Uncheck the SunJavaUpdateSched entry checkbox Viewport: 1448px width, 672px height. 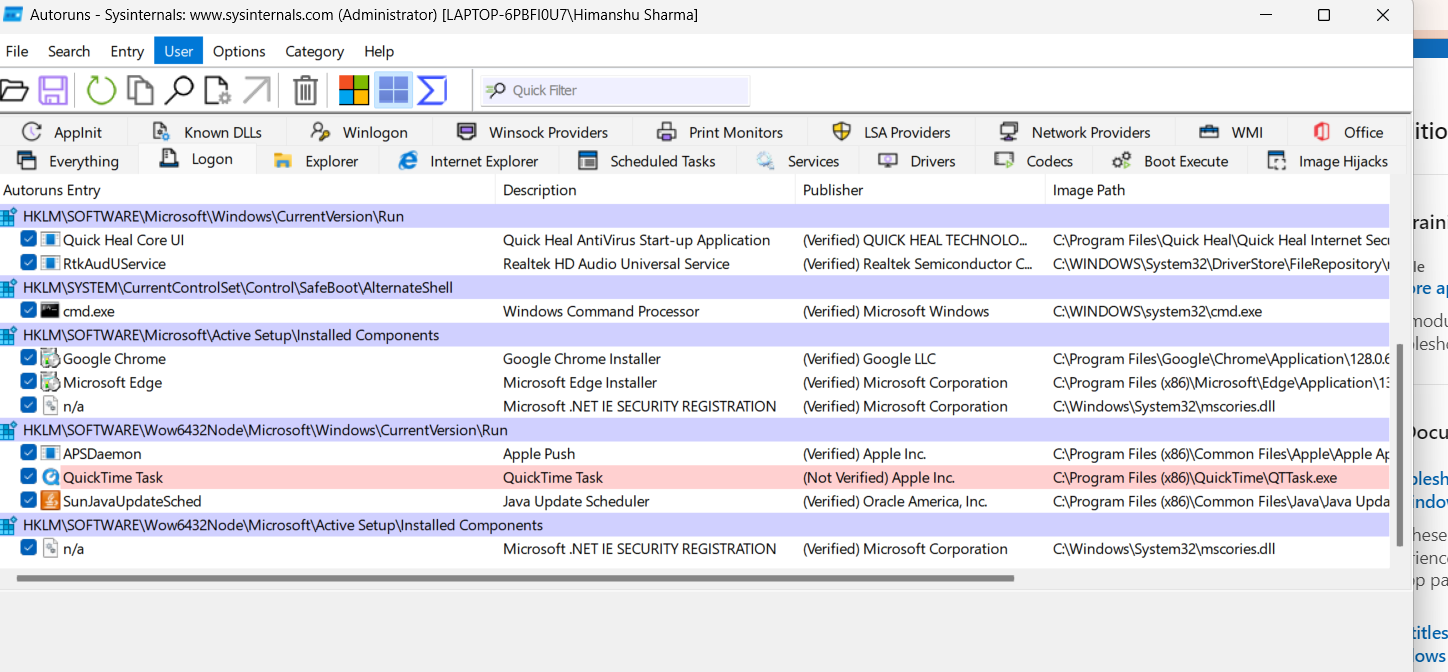click(28, 501)
